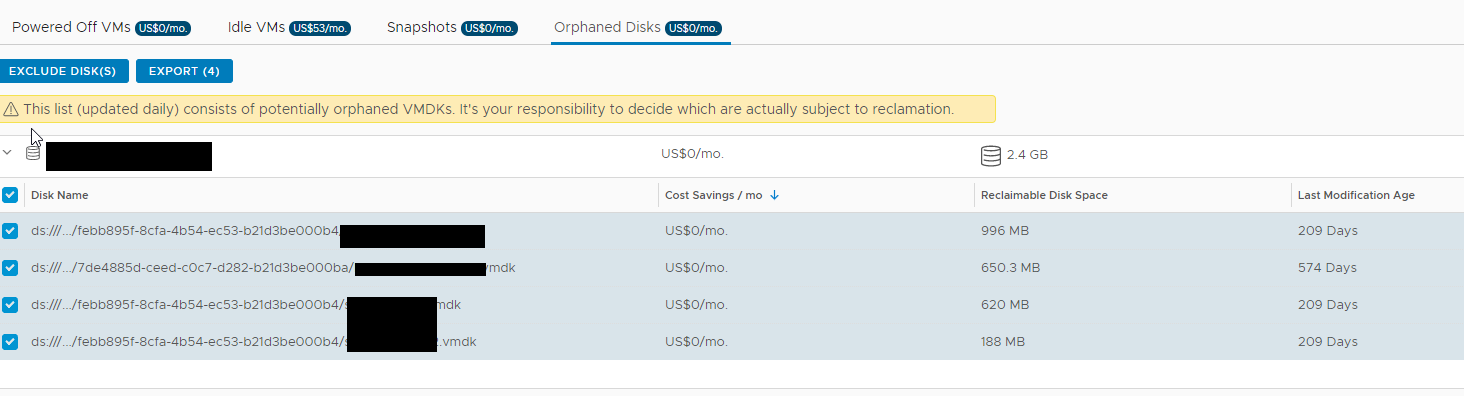
Task: Click the warning triangle icon in the yellow banner
Action: click(x=11, y=109)
